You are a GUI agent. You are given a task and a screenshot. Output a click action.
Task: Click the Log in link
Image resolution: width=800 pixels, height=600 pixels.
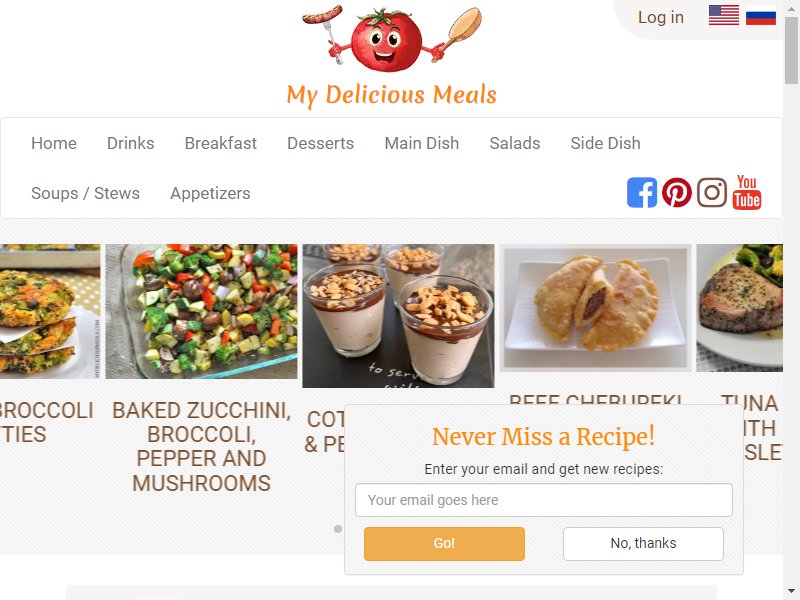click(661, 17)
